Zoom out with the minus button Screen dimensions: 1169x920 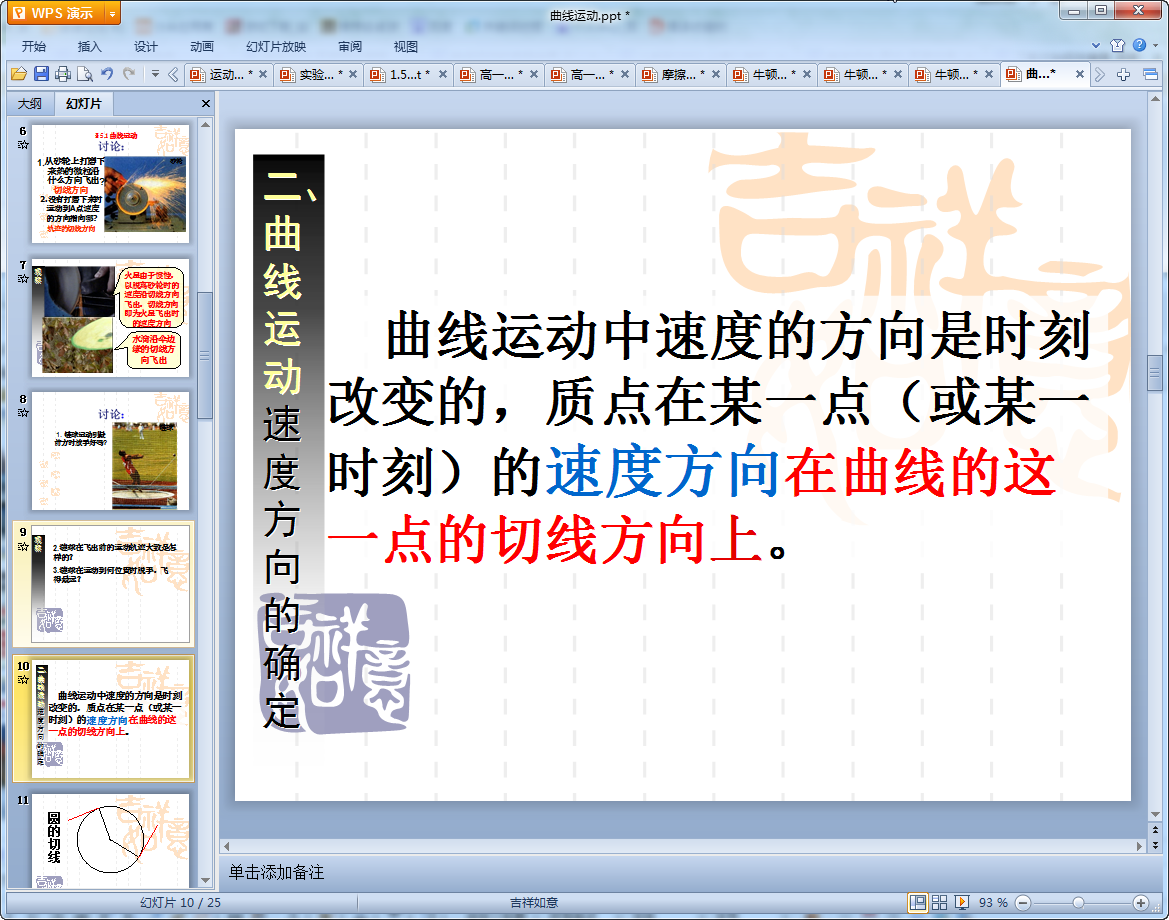[1024, 903]
